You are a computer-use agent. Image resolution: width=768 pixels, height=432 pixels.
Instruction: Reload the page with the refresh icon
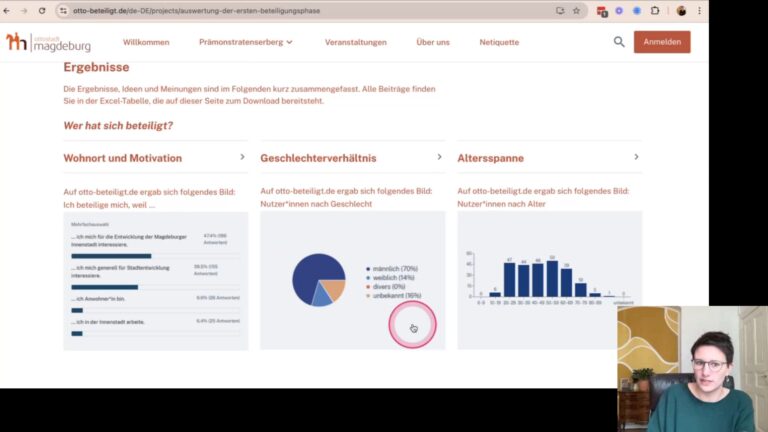click(x=42, y=11)
